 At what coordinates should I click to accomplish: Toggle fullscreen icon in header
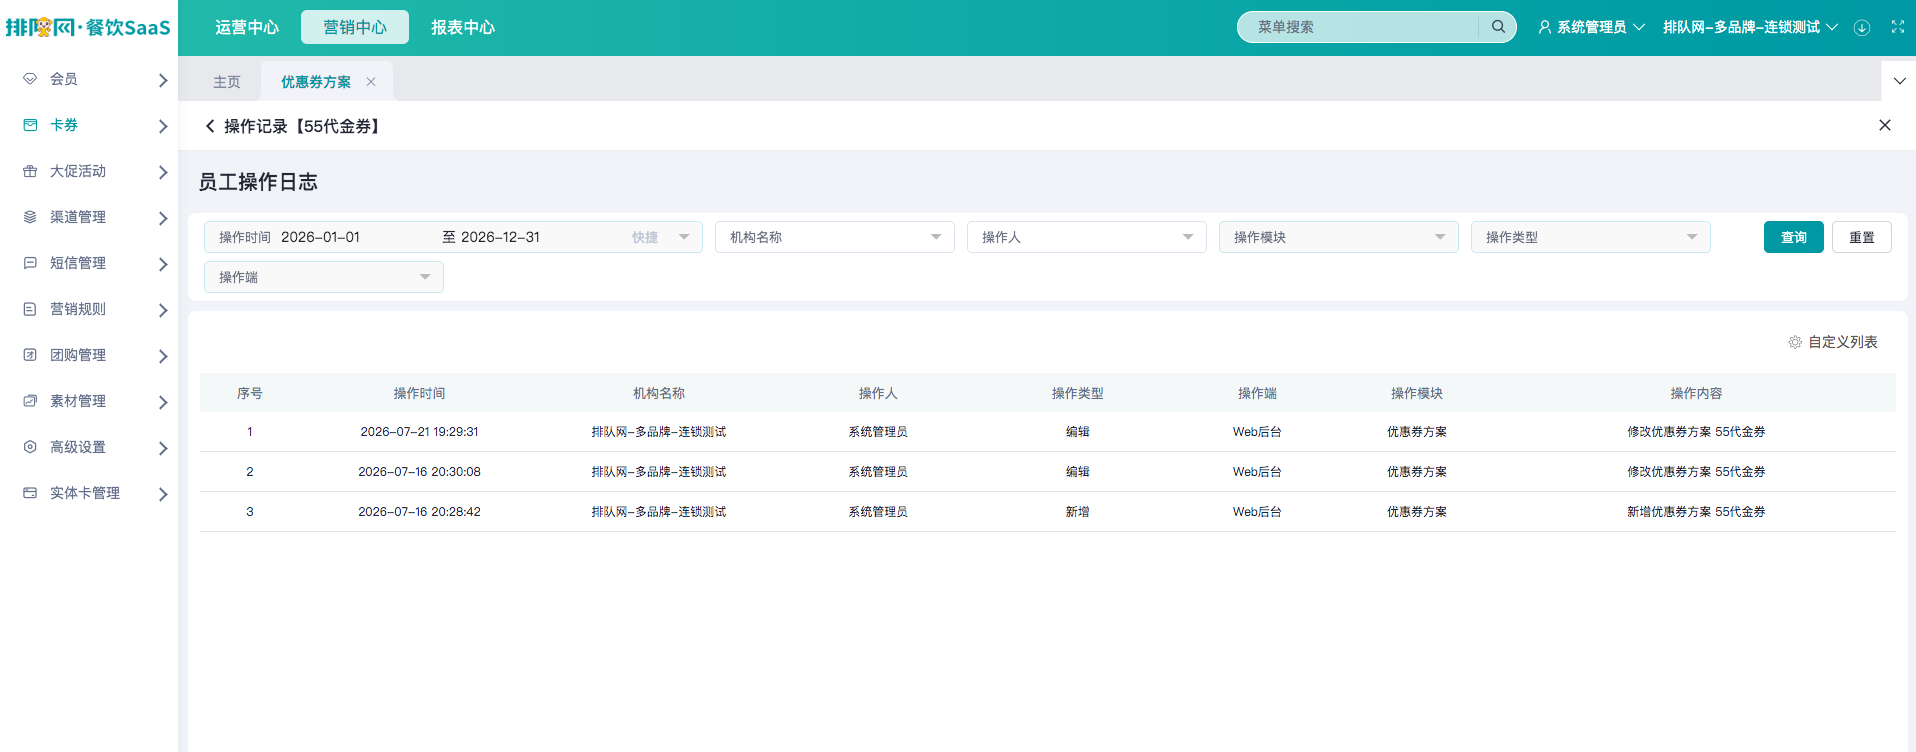click(x=1898, y=27)
